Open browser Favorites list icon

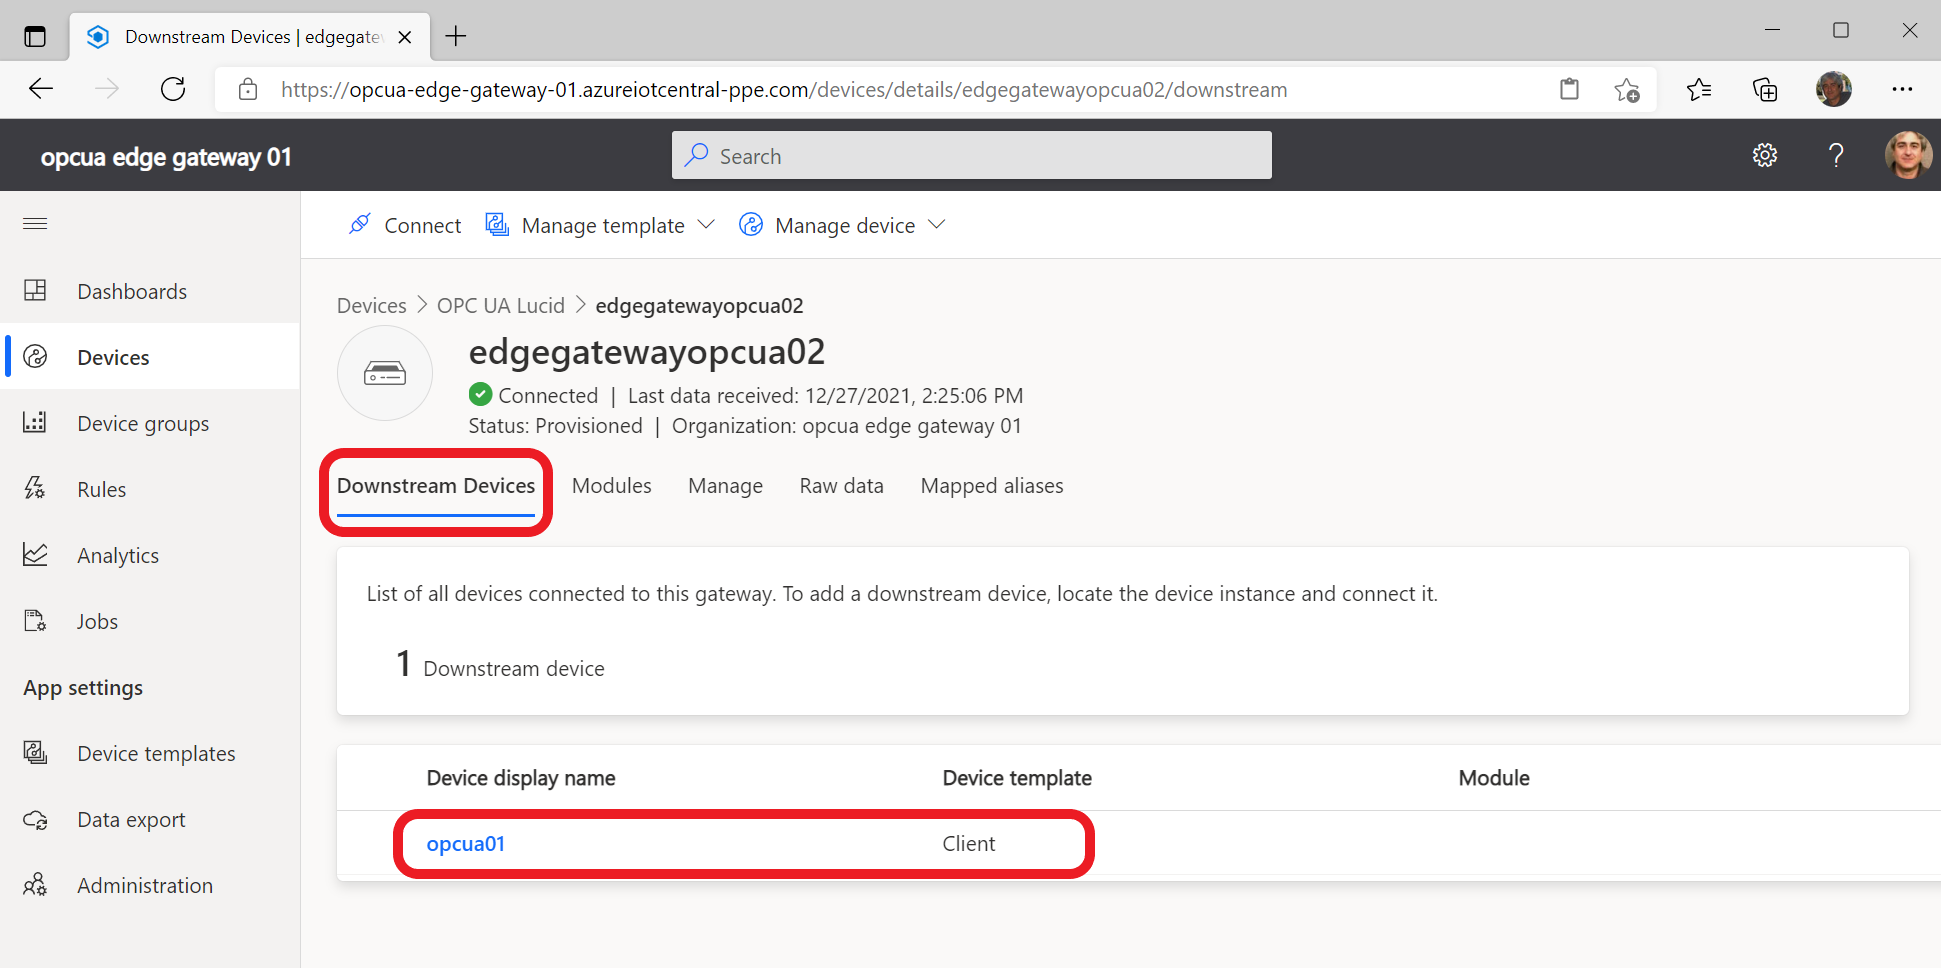(x=1698, y=90)
